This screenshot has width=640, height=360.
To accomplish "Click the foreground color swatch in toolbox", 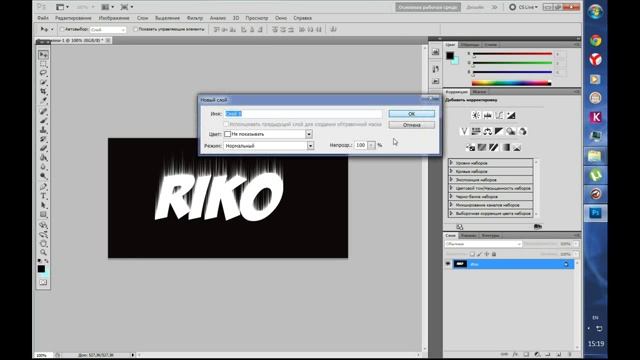I will pyautogui.click(x=41, y=269).
